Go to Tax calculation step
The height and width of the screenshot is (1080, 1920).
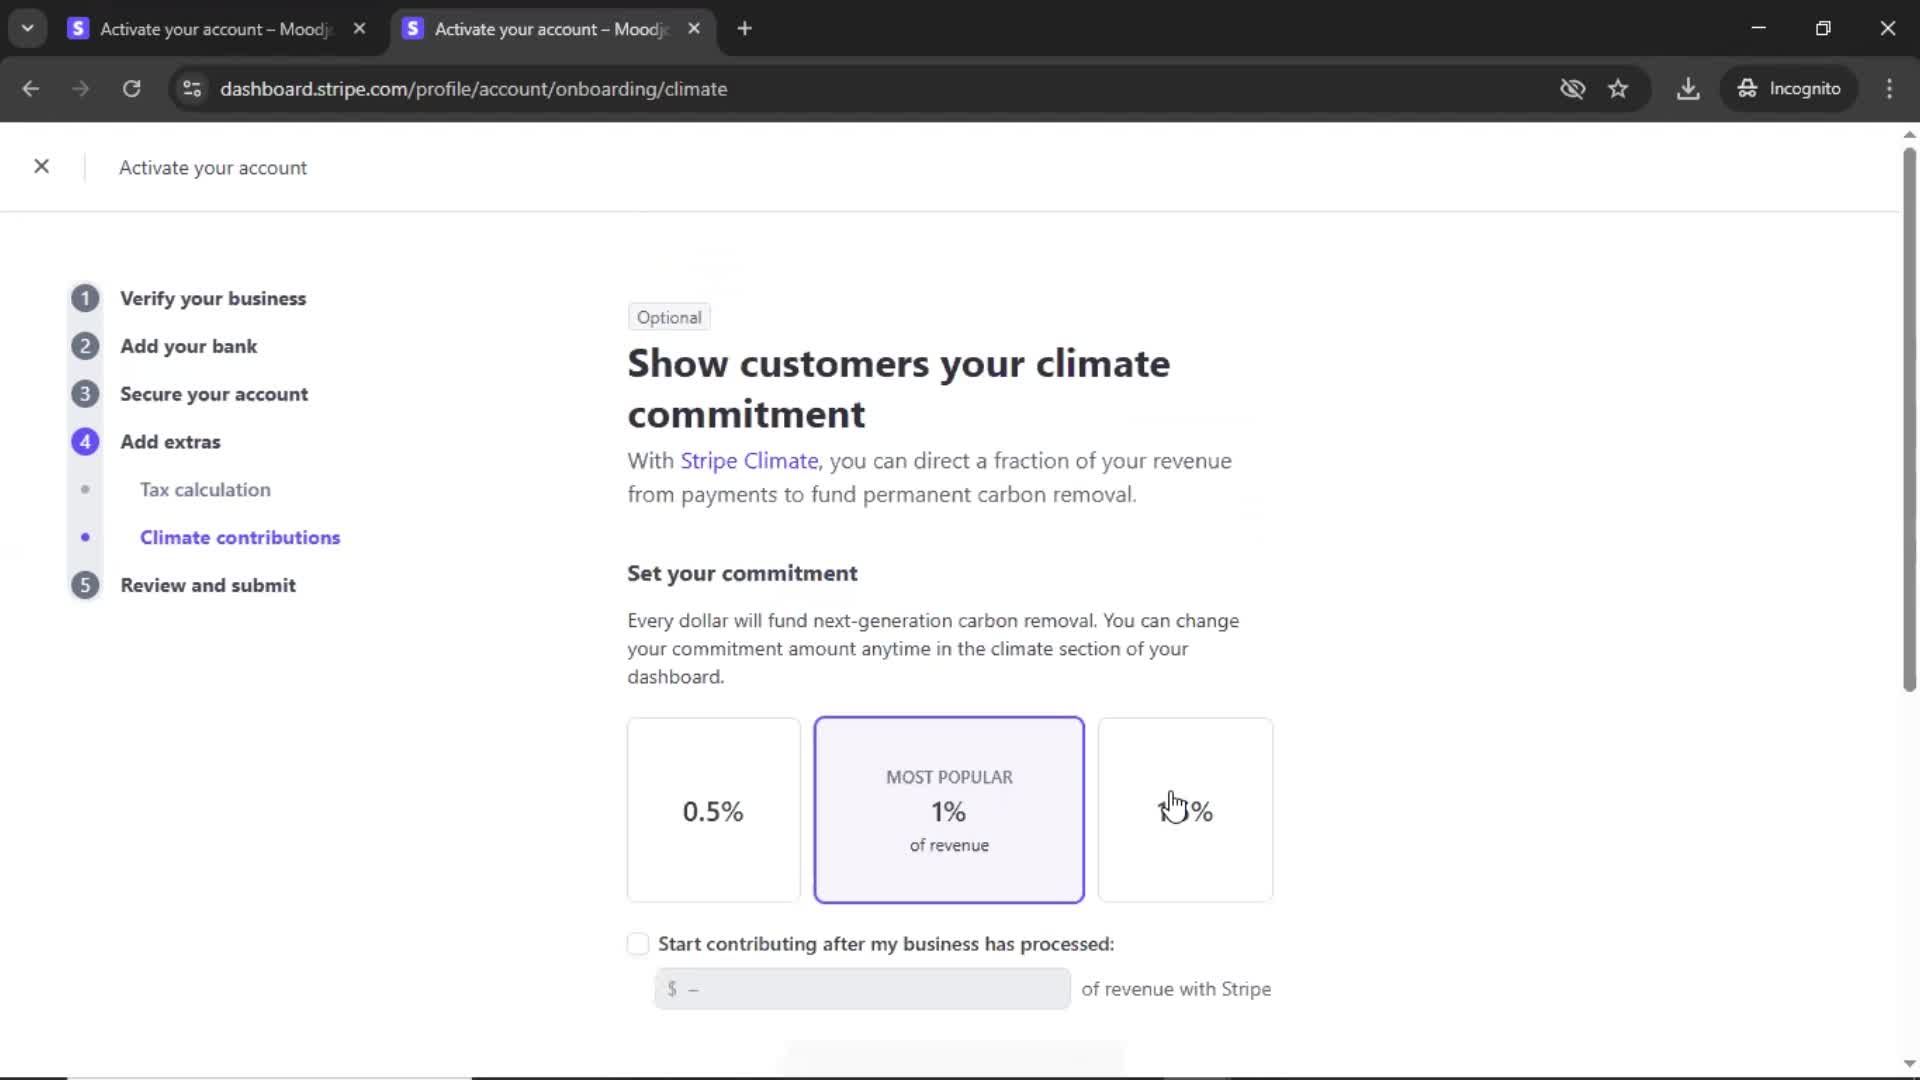tap(205, 490)
